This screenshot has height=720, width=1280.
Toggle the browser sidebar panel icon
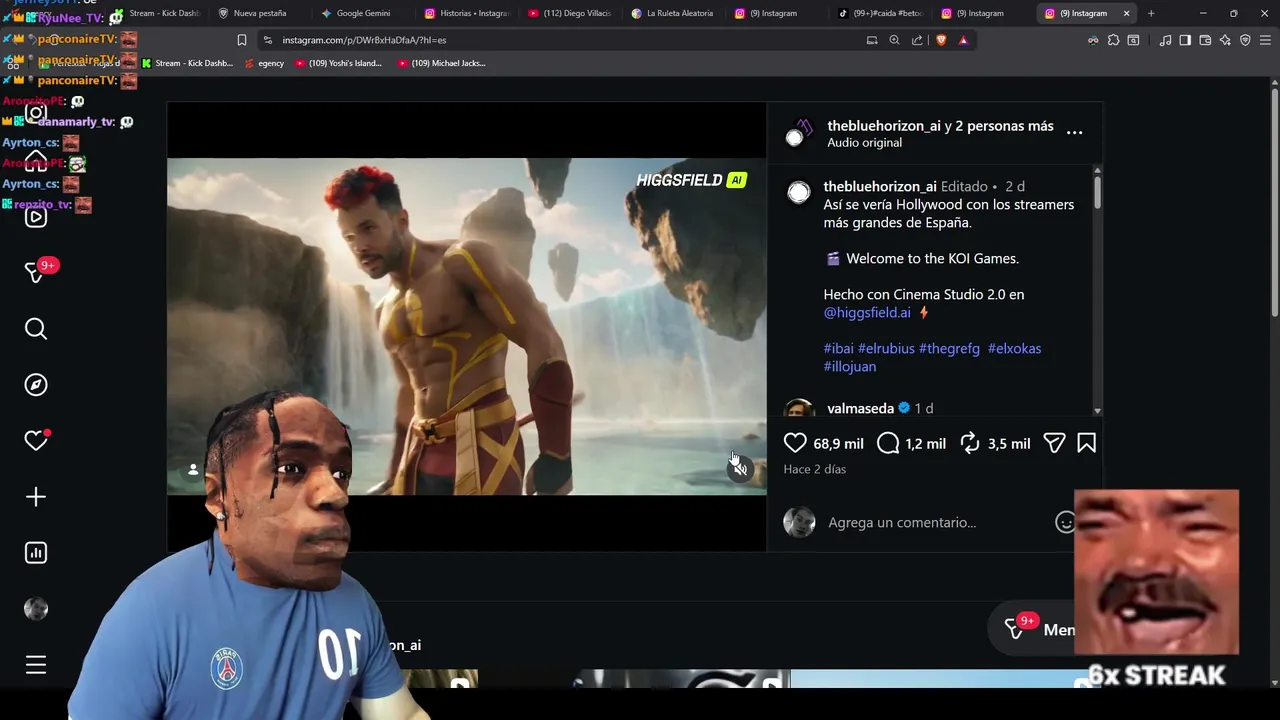coord(1185,40)
